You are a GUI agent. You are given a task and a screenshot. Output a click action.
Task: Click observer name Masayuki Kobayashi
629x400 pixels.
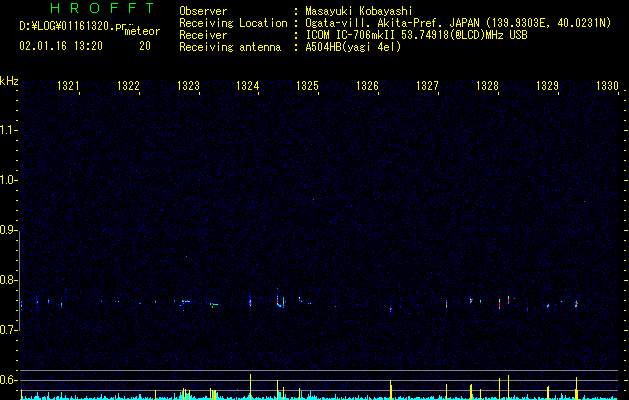pos(358,11)
